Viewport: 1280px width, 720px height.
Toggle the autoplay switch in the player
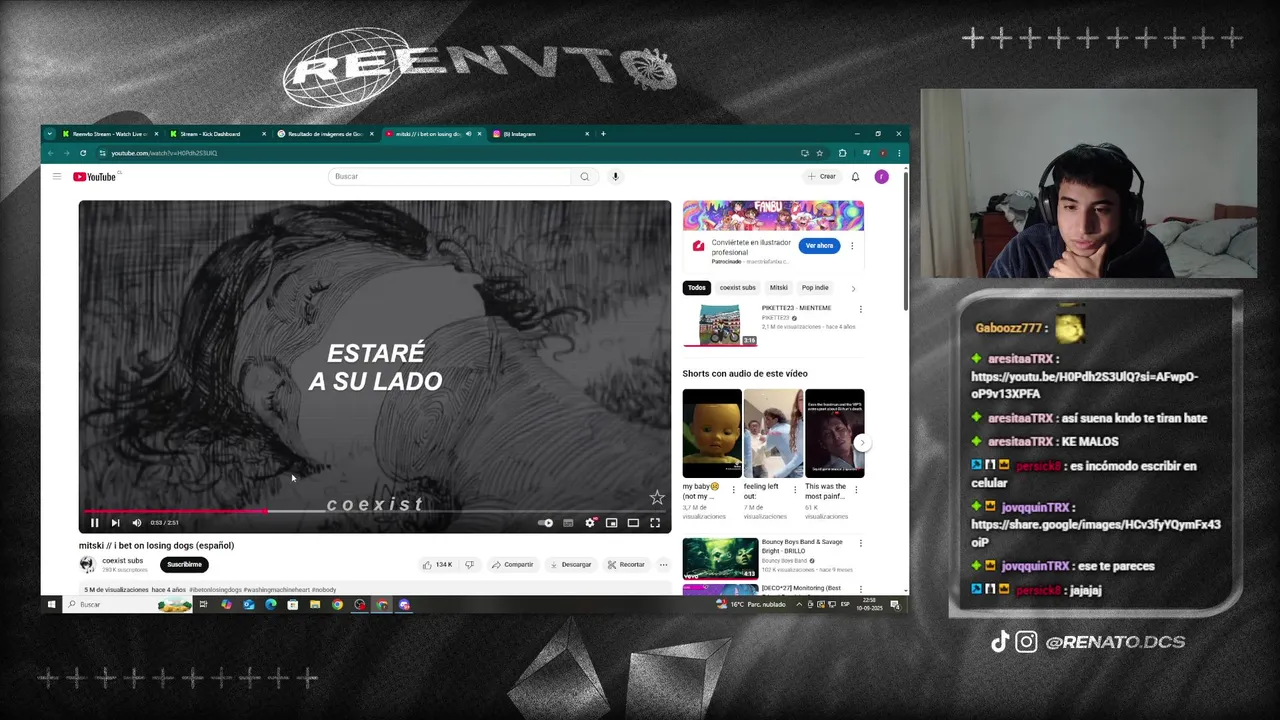click(545, 522)
